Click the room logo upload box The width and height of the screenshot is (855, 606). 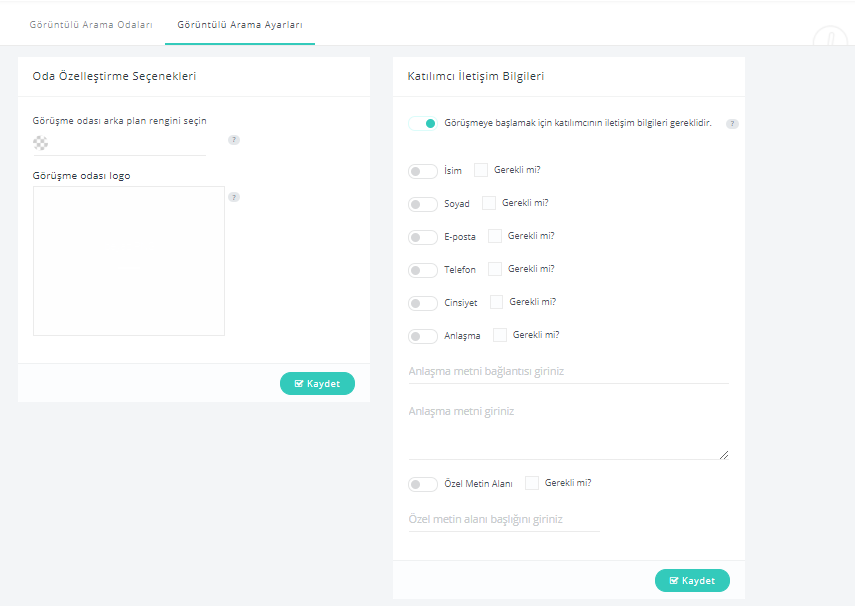[x=129, y=261]
